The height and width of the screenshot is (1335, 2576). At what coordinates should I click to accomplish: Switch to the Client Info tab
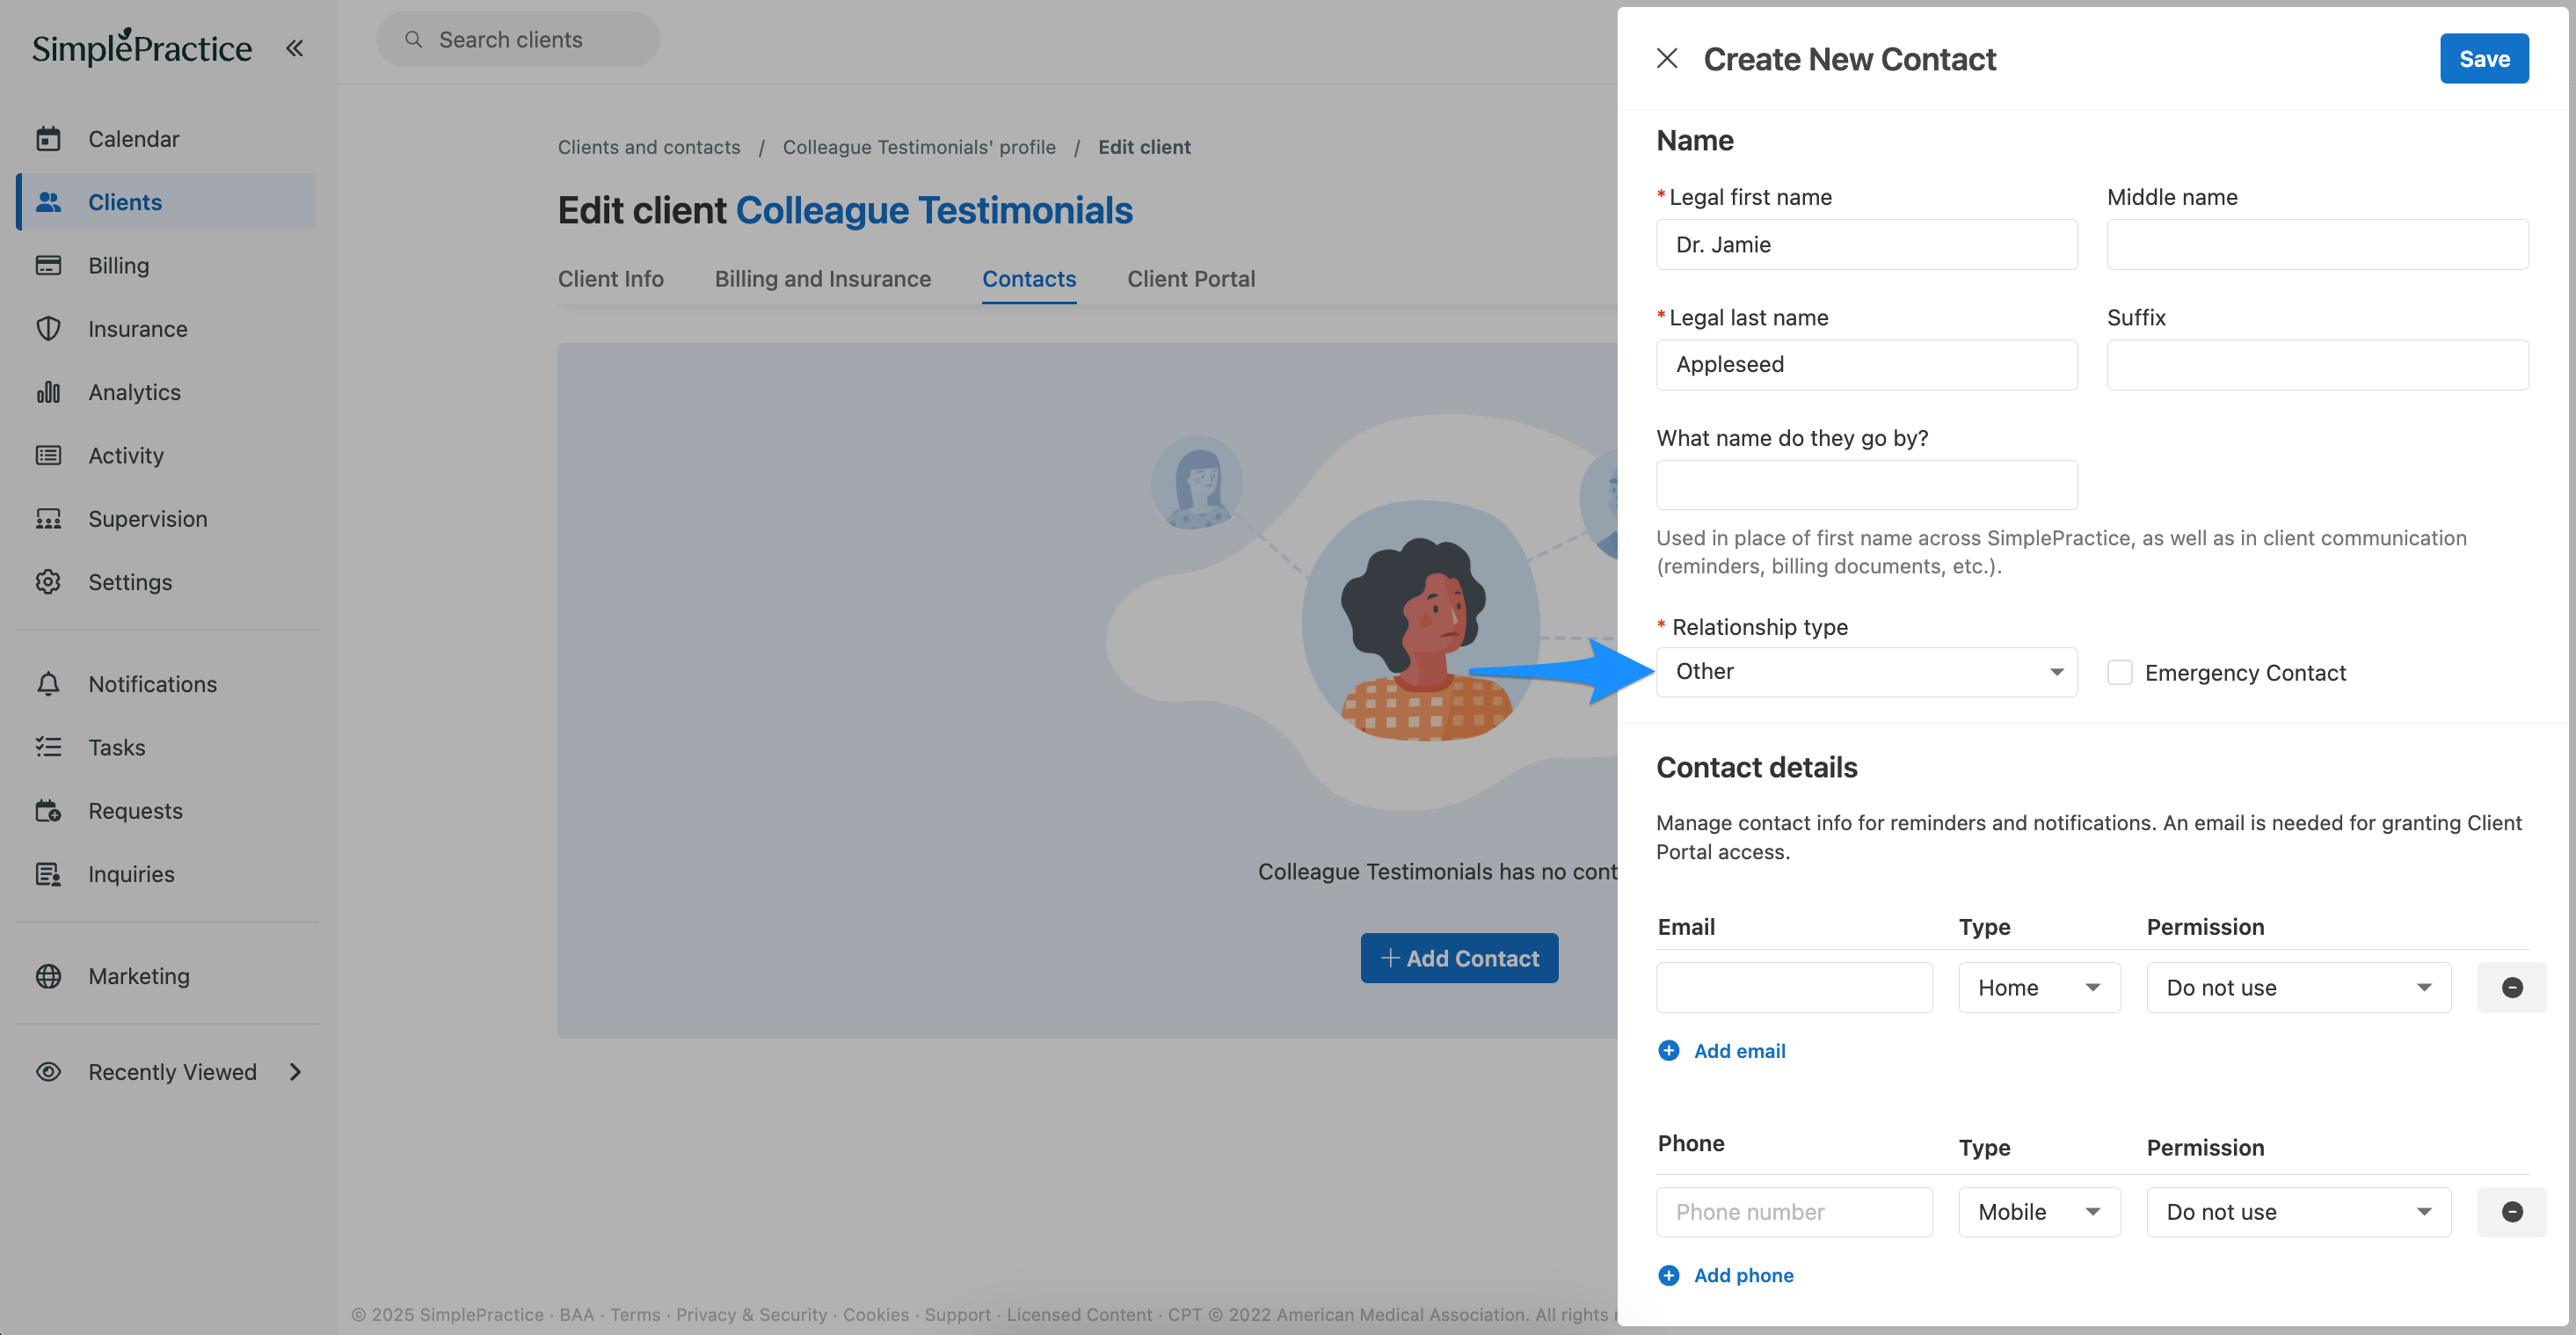point(610,279)
